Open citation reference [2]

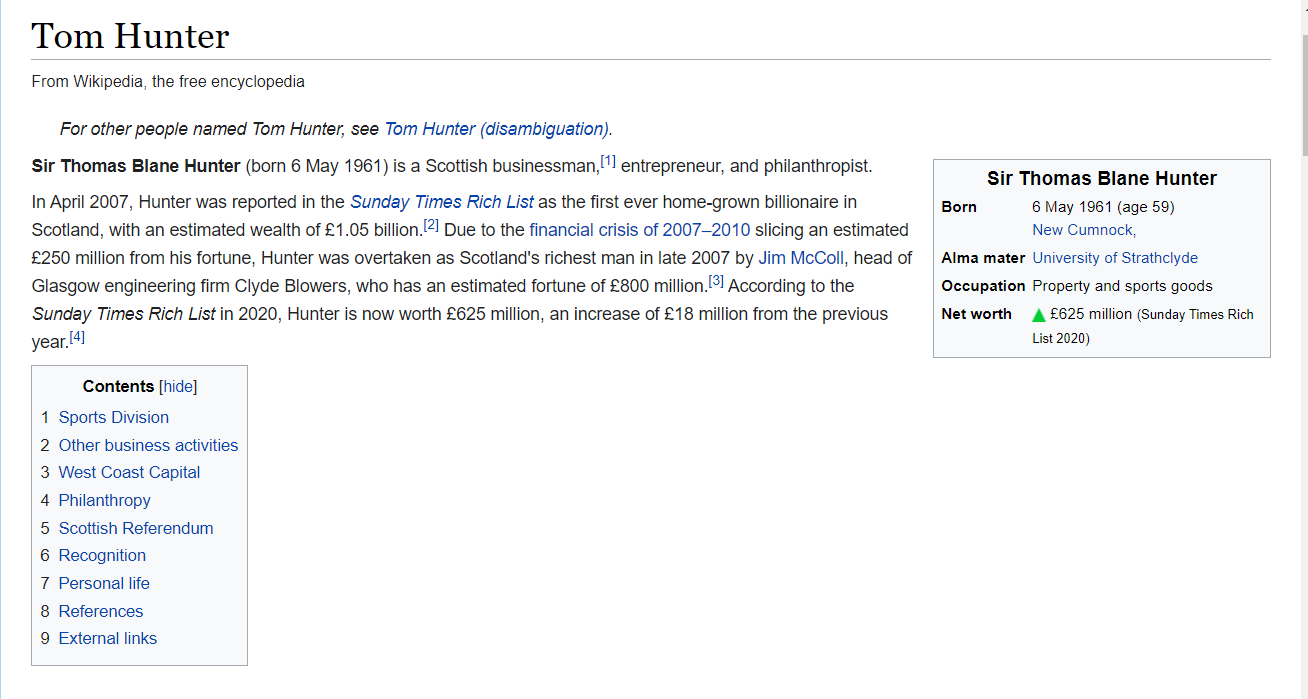[432, 225]
